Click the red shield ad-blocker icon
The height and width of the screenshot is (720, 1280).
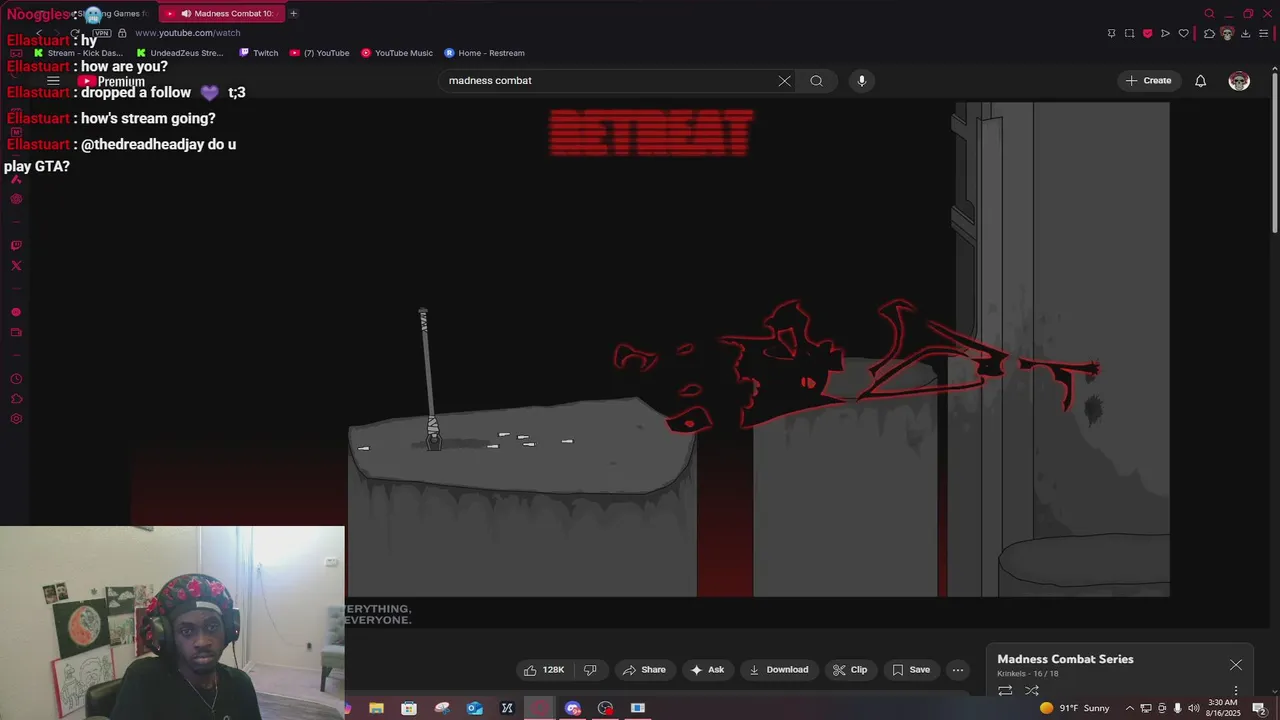click(1147, 33)
